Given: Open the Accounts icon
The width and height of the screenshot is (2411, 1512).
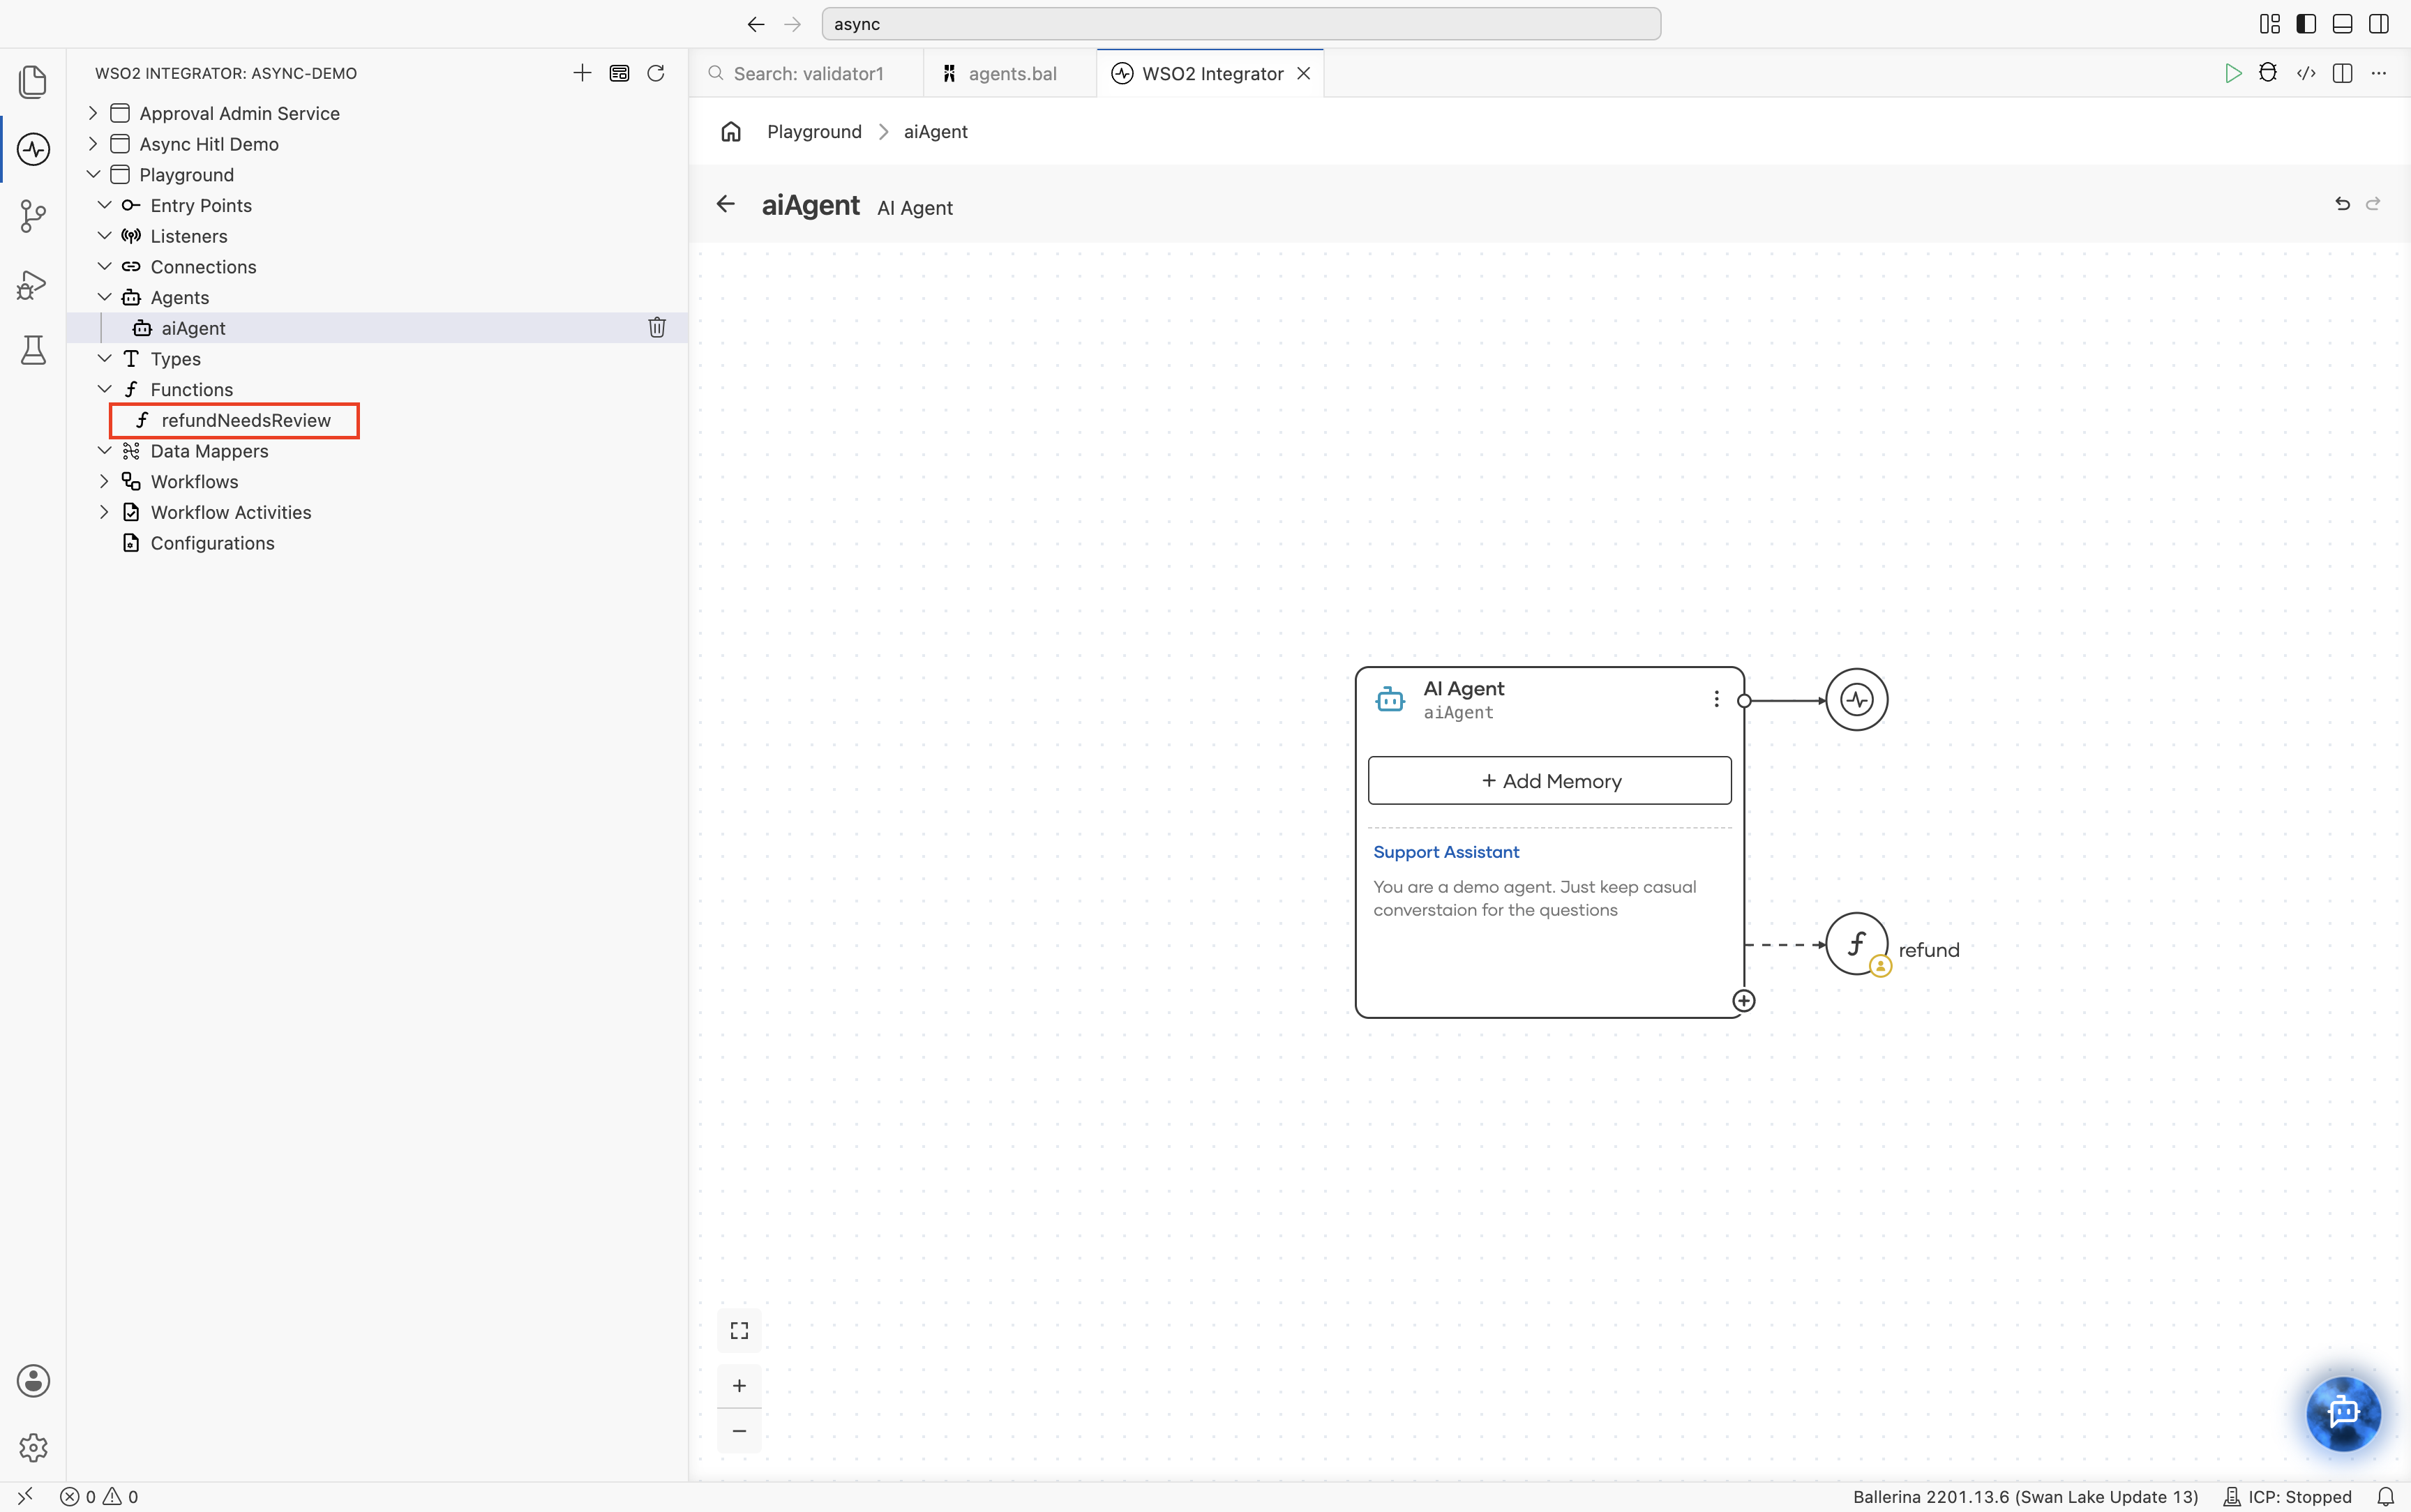Looking at the screenshot, I should 33,1381.
